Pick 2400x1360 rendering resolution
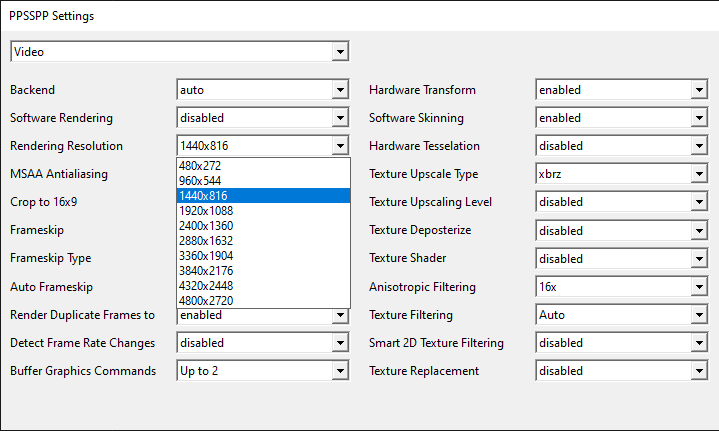Viewport: 719px width, 431px height. click(x=263, y=226)
